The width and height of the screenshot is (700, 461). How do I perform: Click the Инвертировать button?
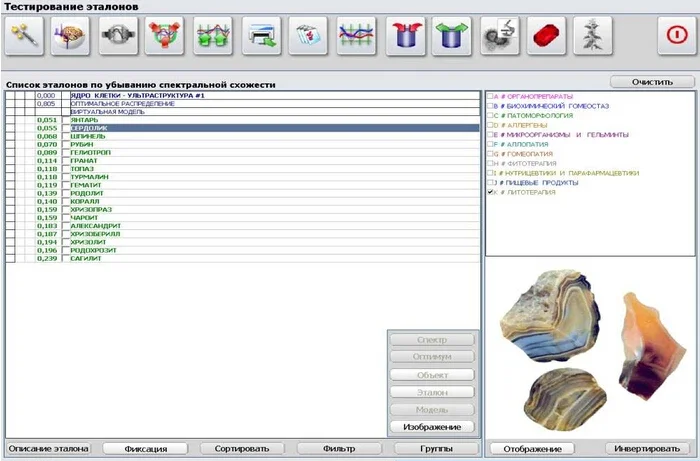coord(646,449)
